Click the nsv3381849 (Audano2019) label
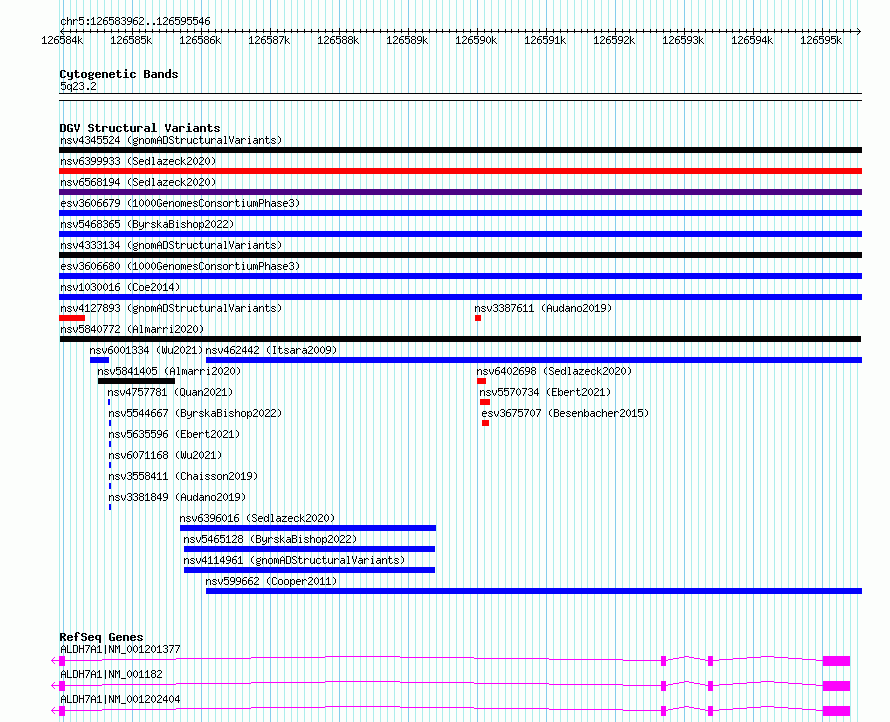 177,497
